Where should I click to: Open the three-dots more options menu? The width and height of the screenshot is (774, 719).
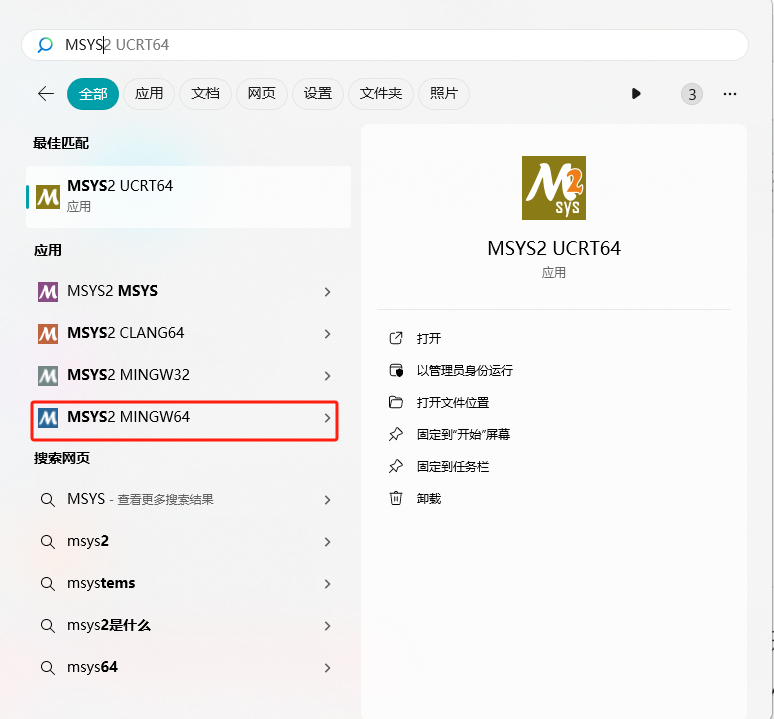[x=730, y=94]
